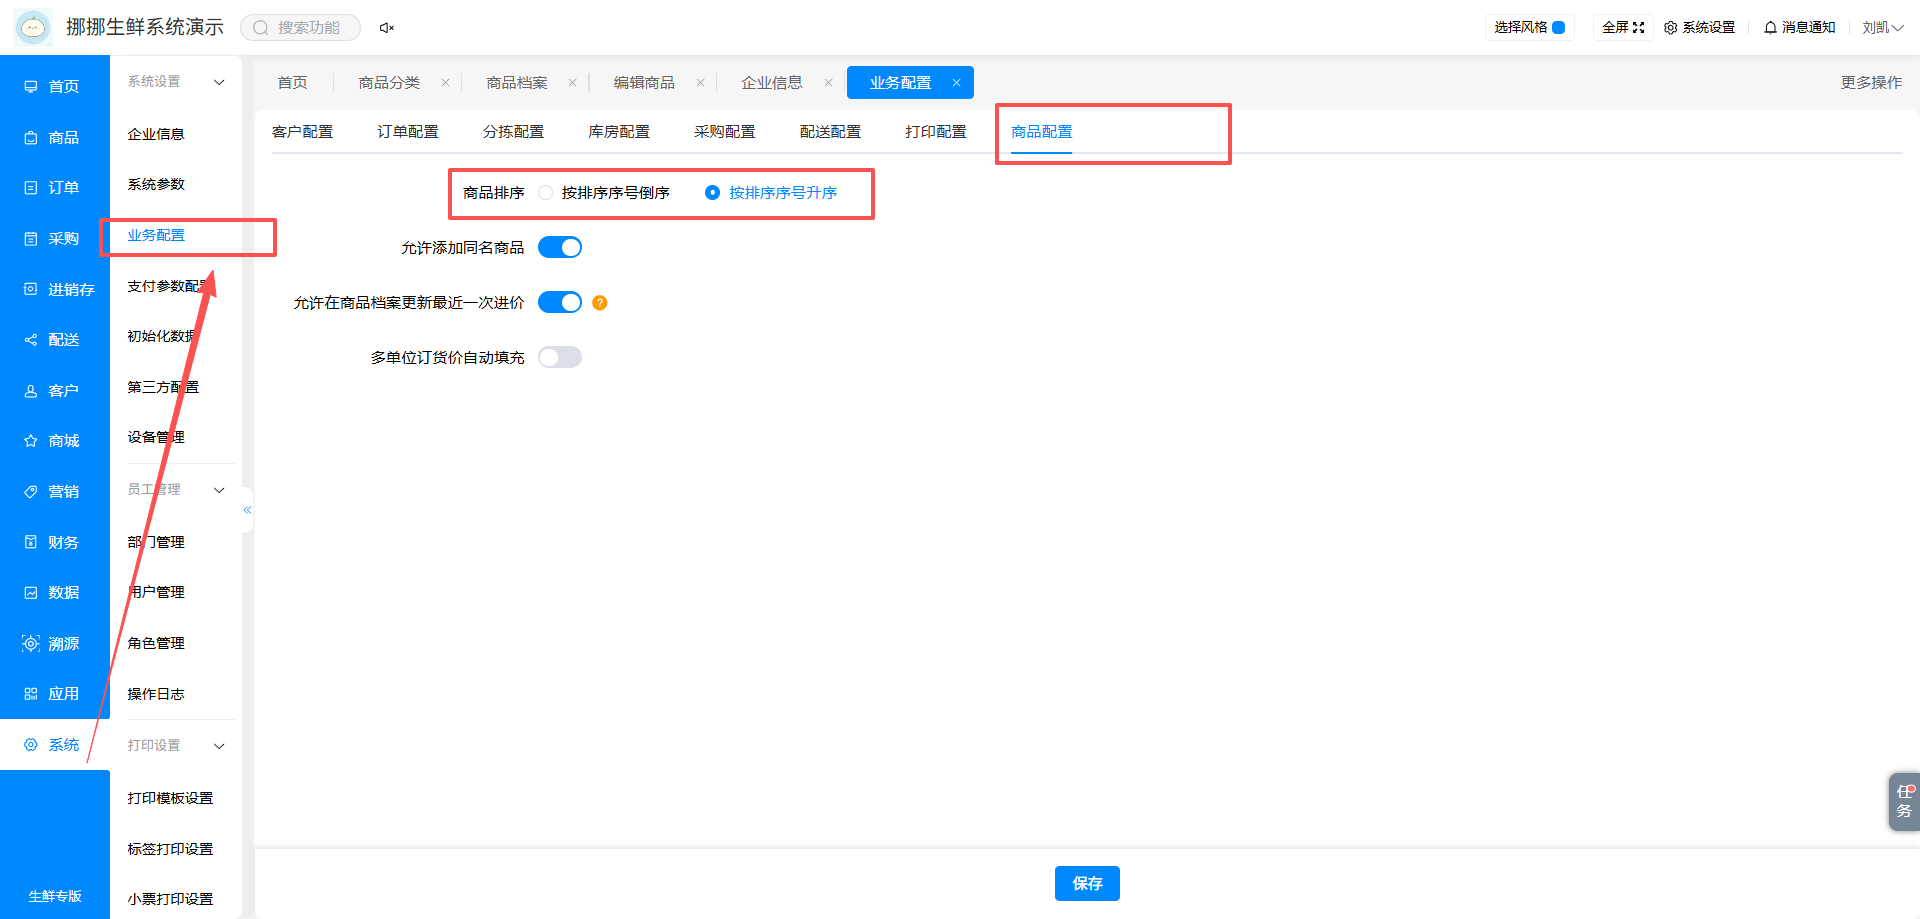Close the 商品分类 page tab
This screenshot has height=919, width=1920.
(x=445, y=83)
